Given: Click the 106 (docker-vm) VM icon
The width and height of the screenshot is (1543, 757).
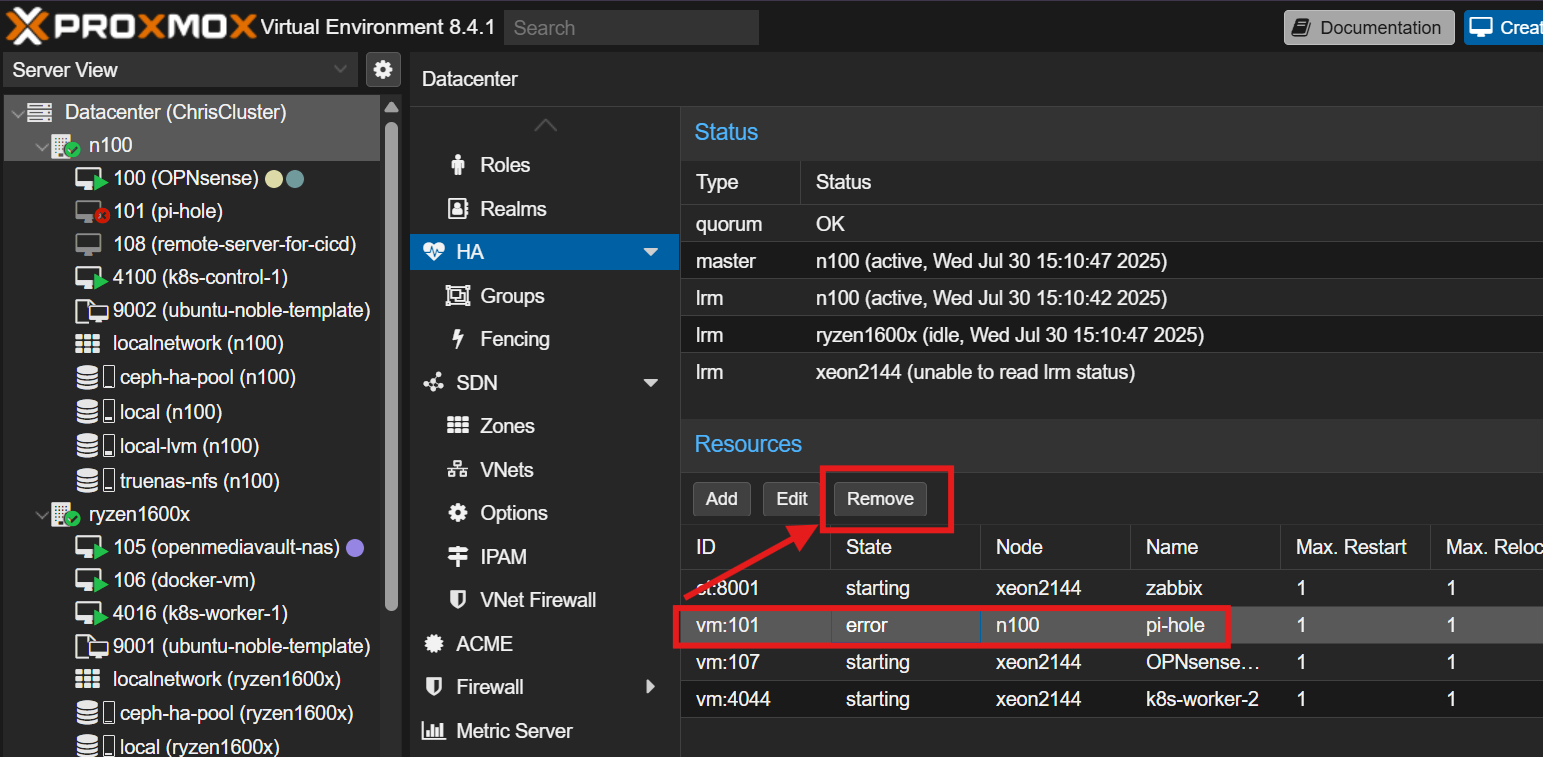Looking at the screenshot, I should point(91,581).
